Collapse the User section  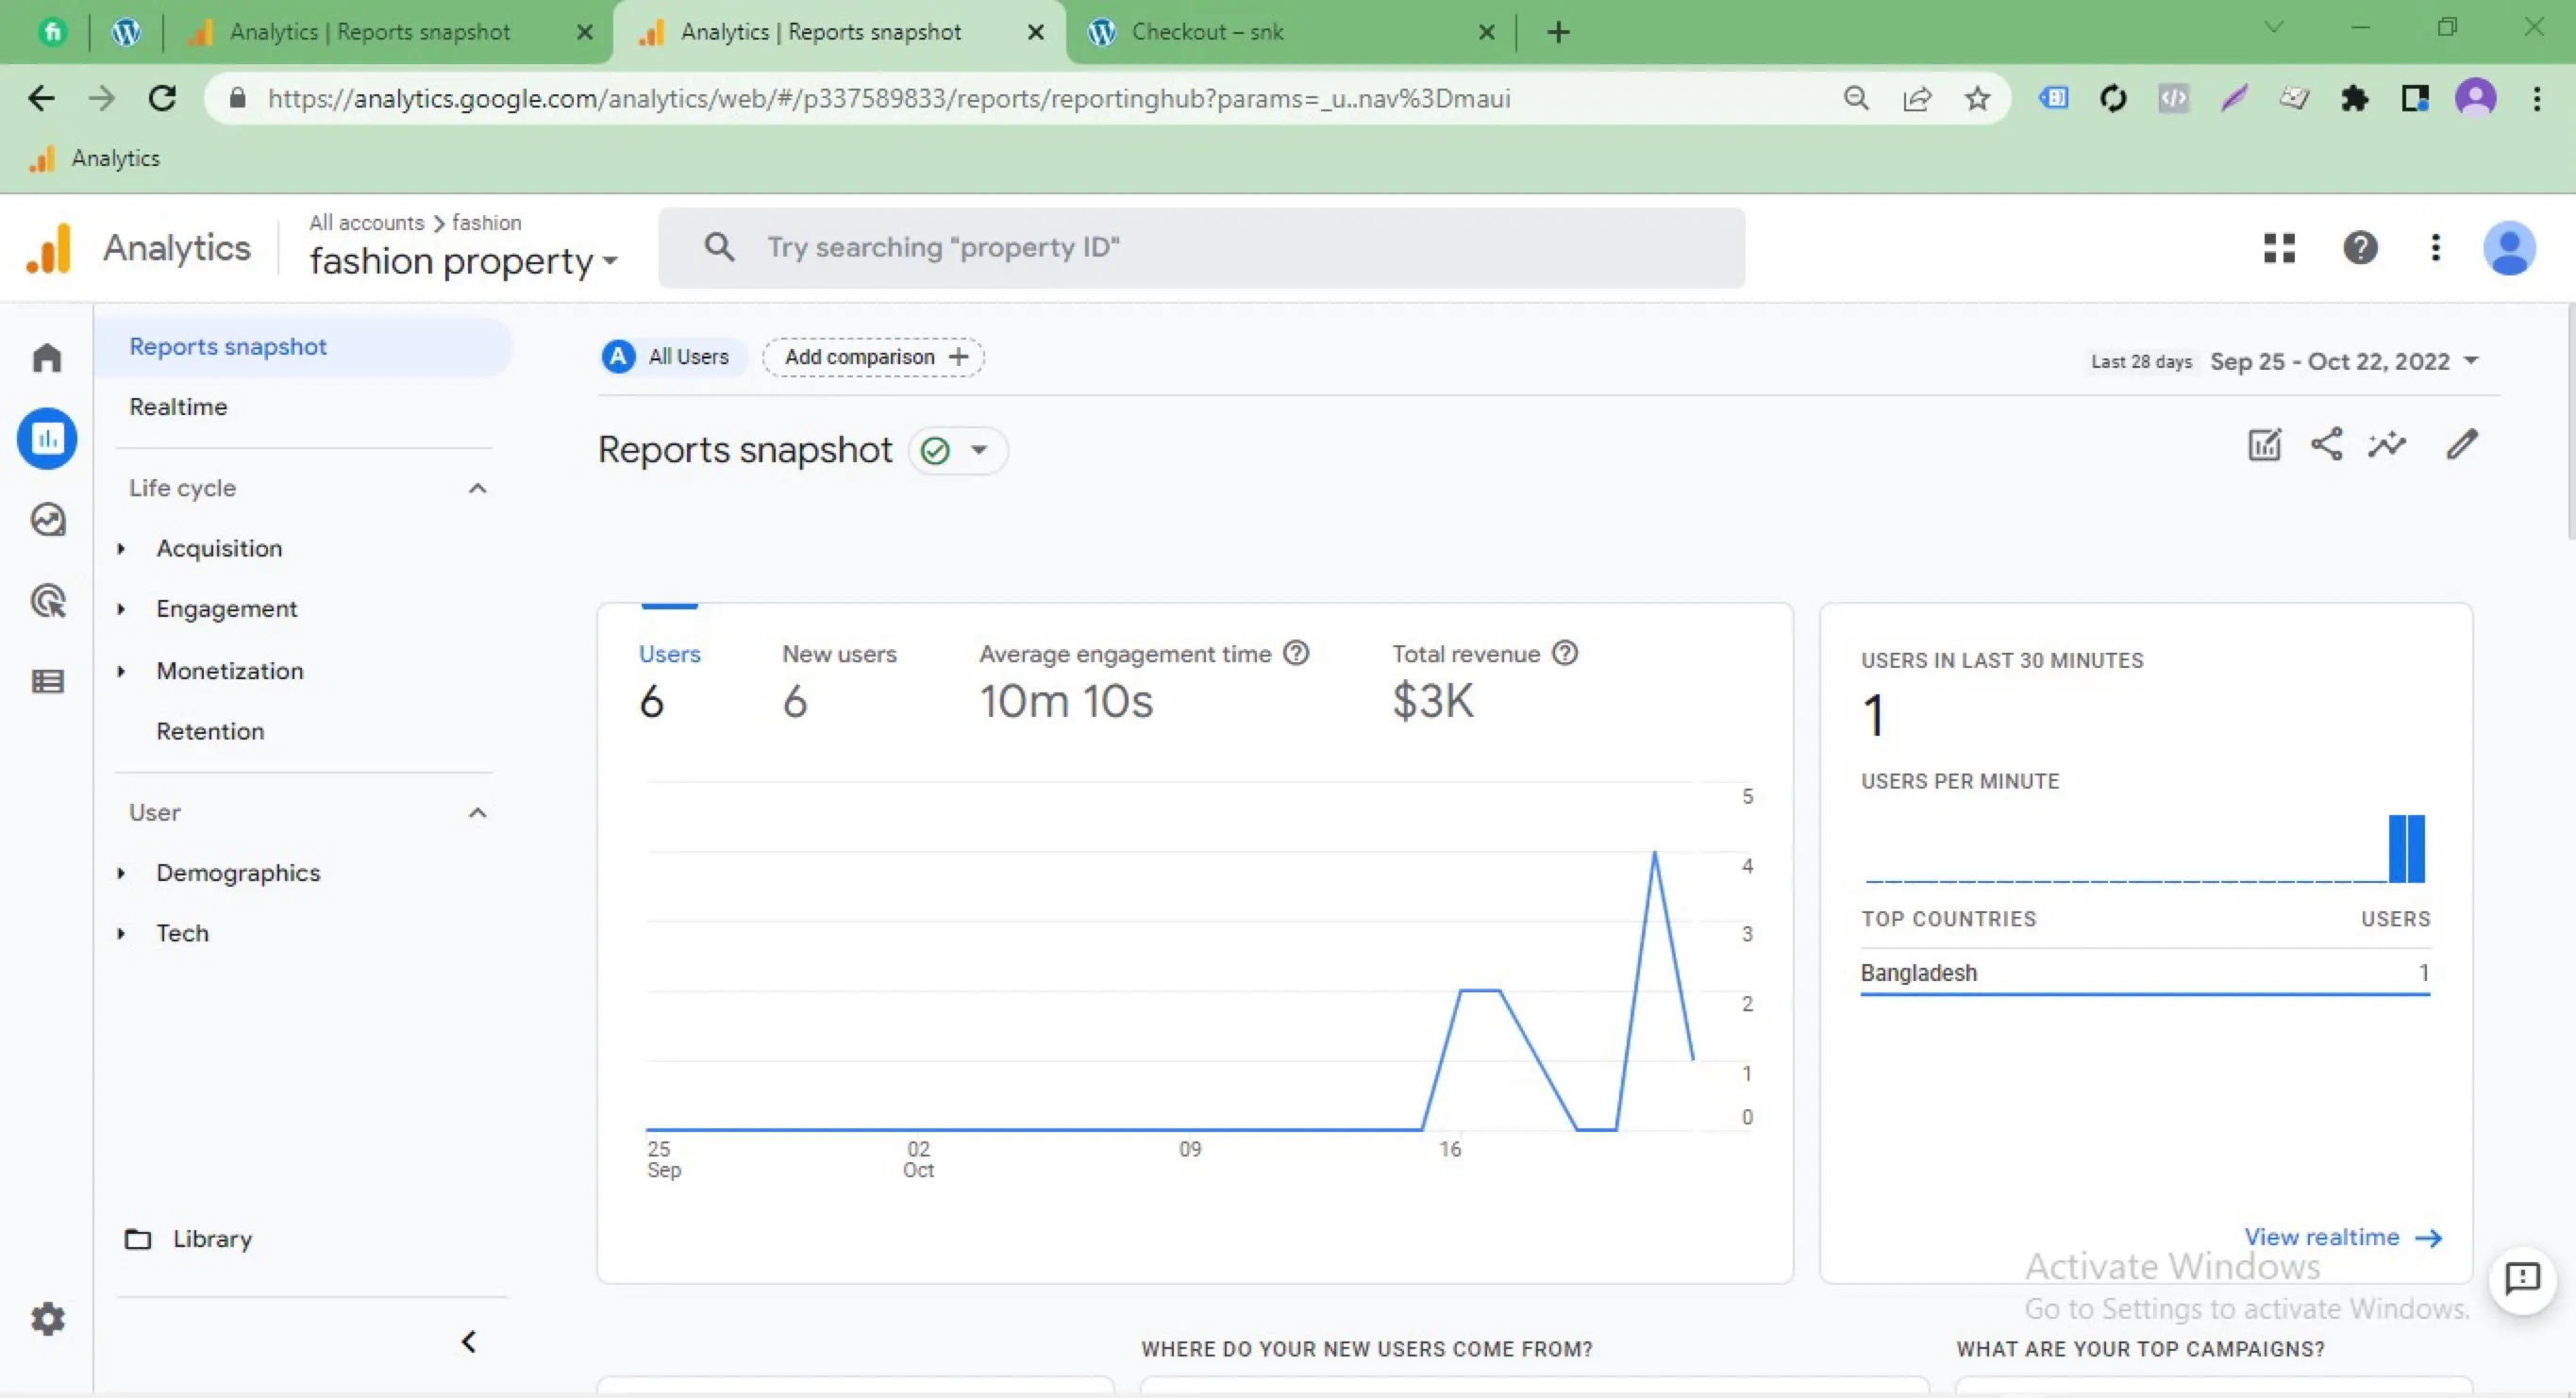tap(478, 812)
